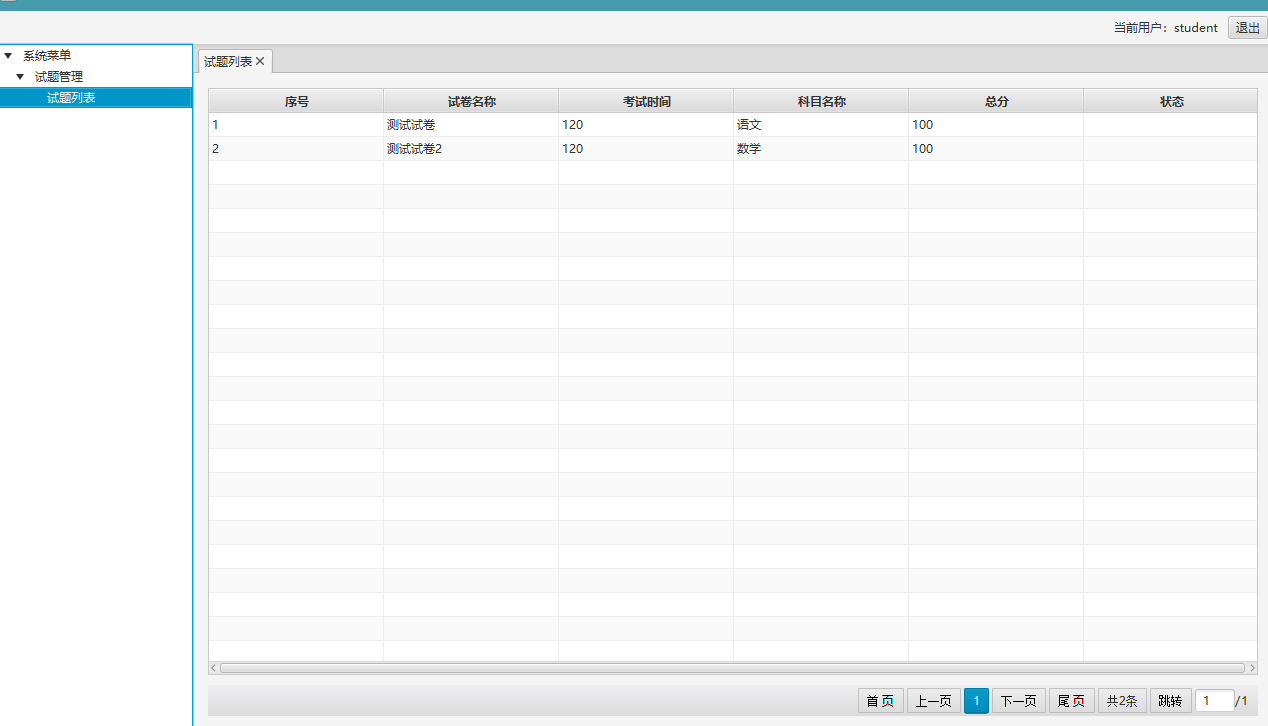The height and width of the screenshot is (726, 1268).
Task: Sort by the 科目名称 column header
Action: click(821, 102)
